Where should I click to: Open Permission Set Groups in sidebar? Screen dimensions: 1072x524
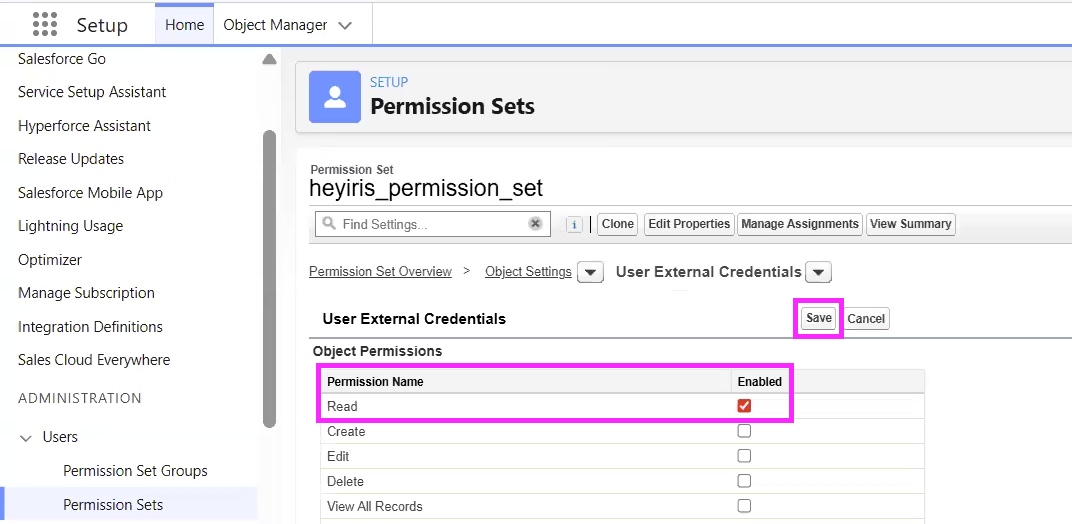tap(135, 471)
